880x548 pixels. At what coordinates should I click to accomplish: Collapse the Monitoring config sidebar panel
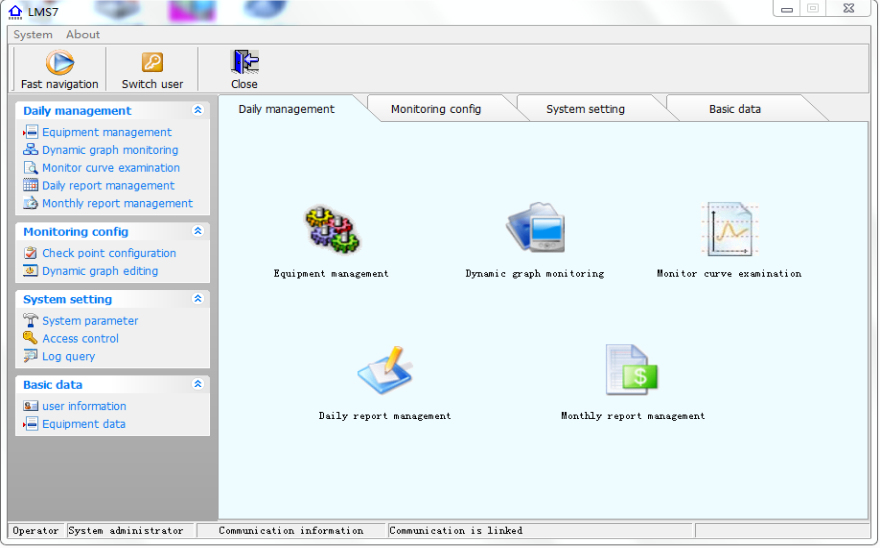tap(198, 231)
